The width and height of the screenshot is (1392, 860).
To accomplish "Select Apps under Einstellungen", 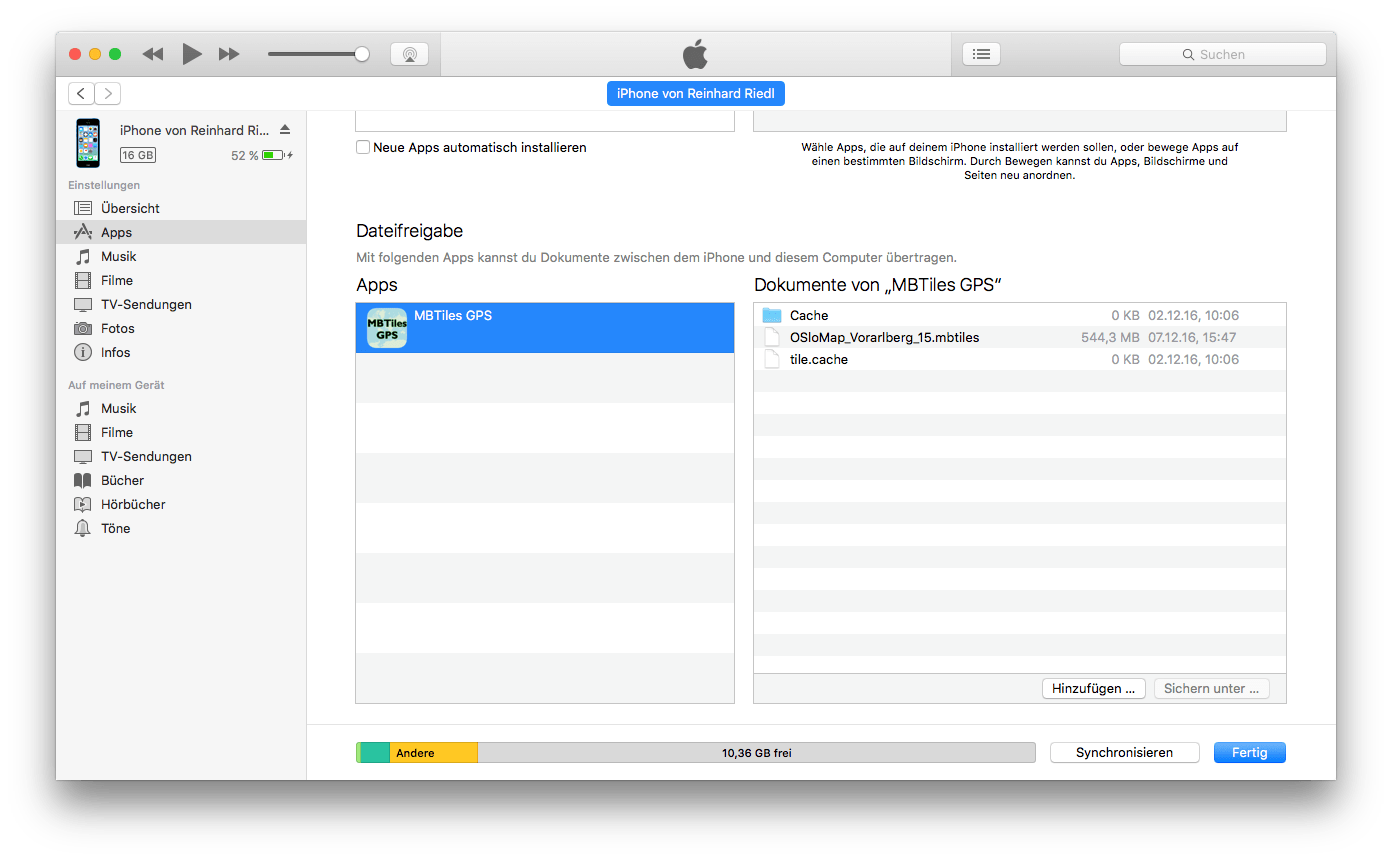I will [x=181, y=232].
